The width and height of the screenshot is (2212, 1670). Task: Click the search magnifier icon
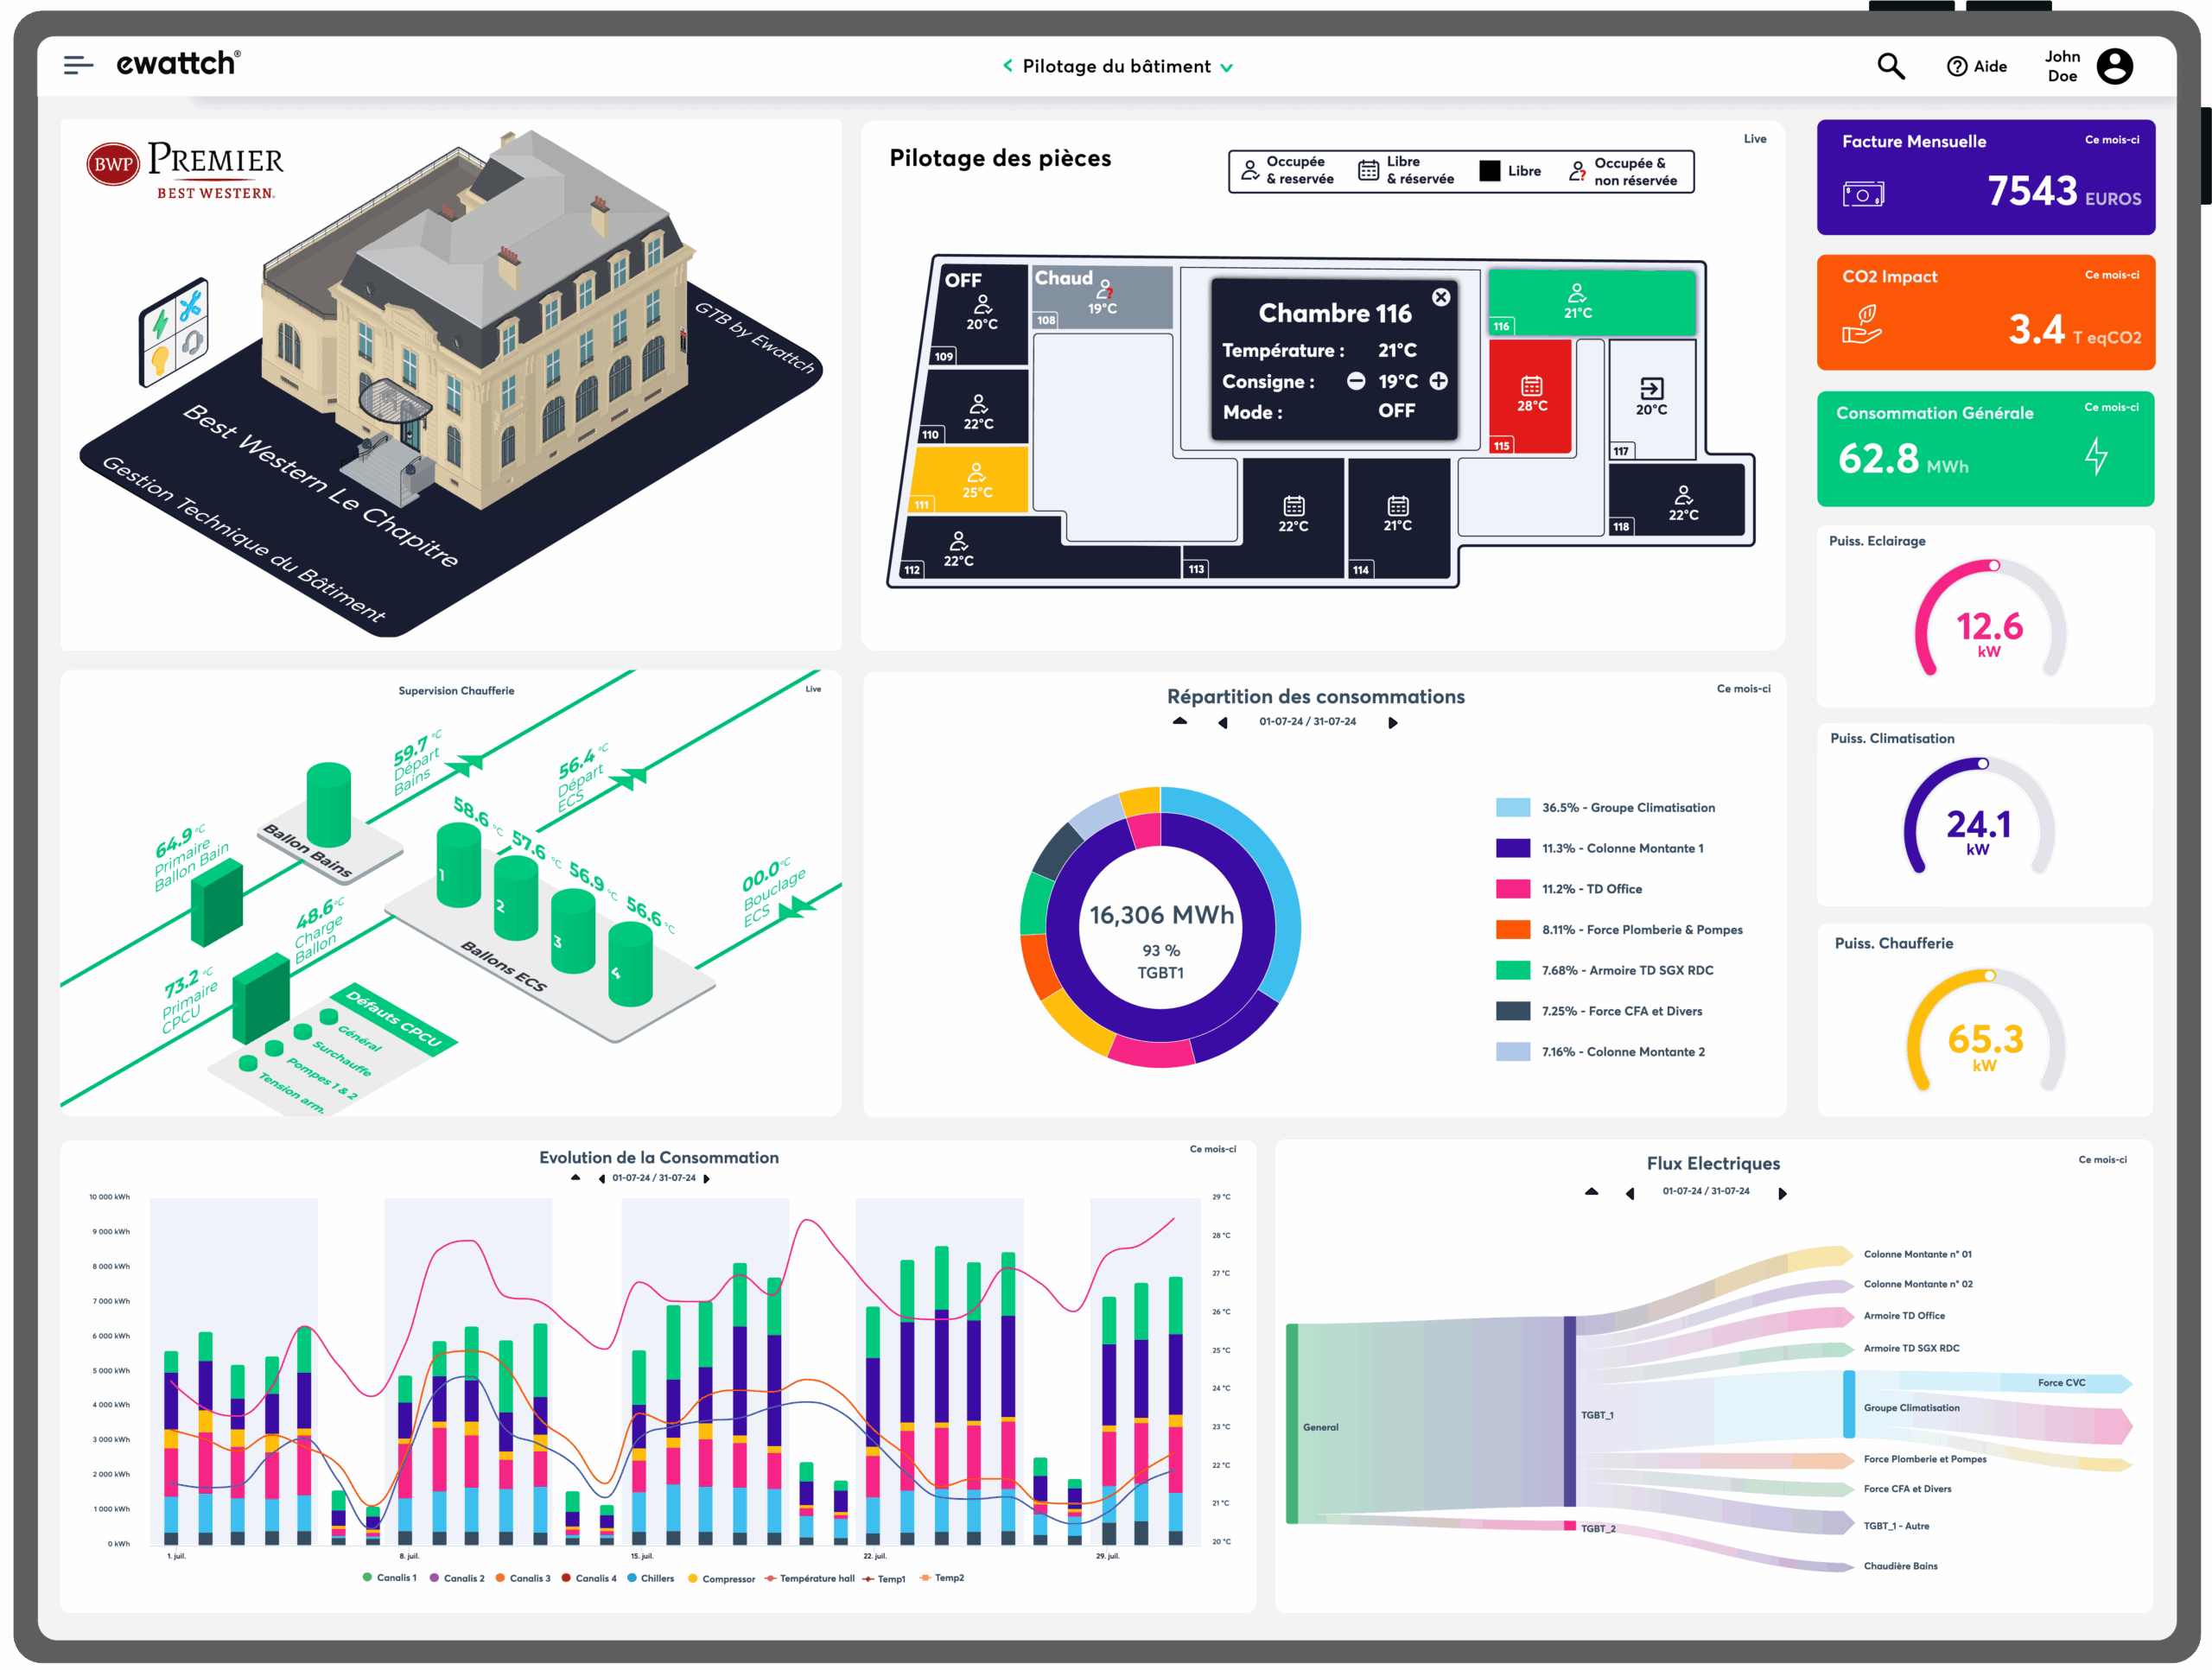[x=1890, y=66]
